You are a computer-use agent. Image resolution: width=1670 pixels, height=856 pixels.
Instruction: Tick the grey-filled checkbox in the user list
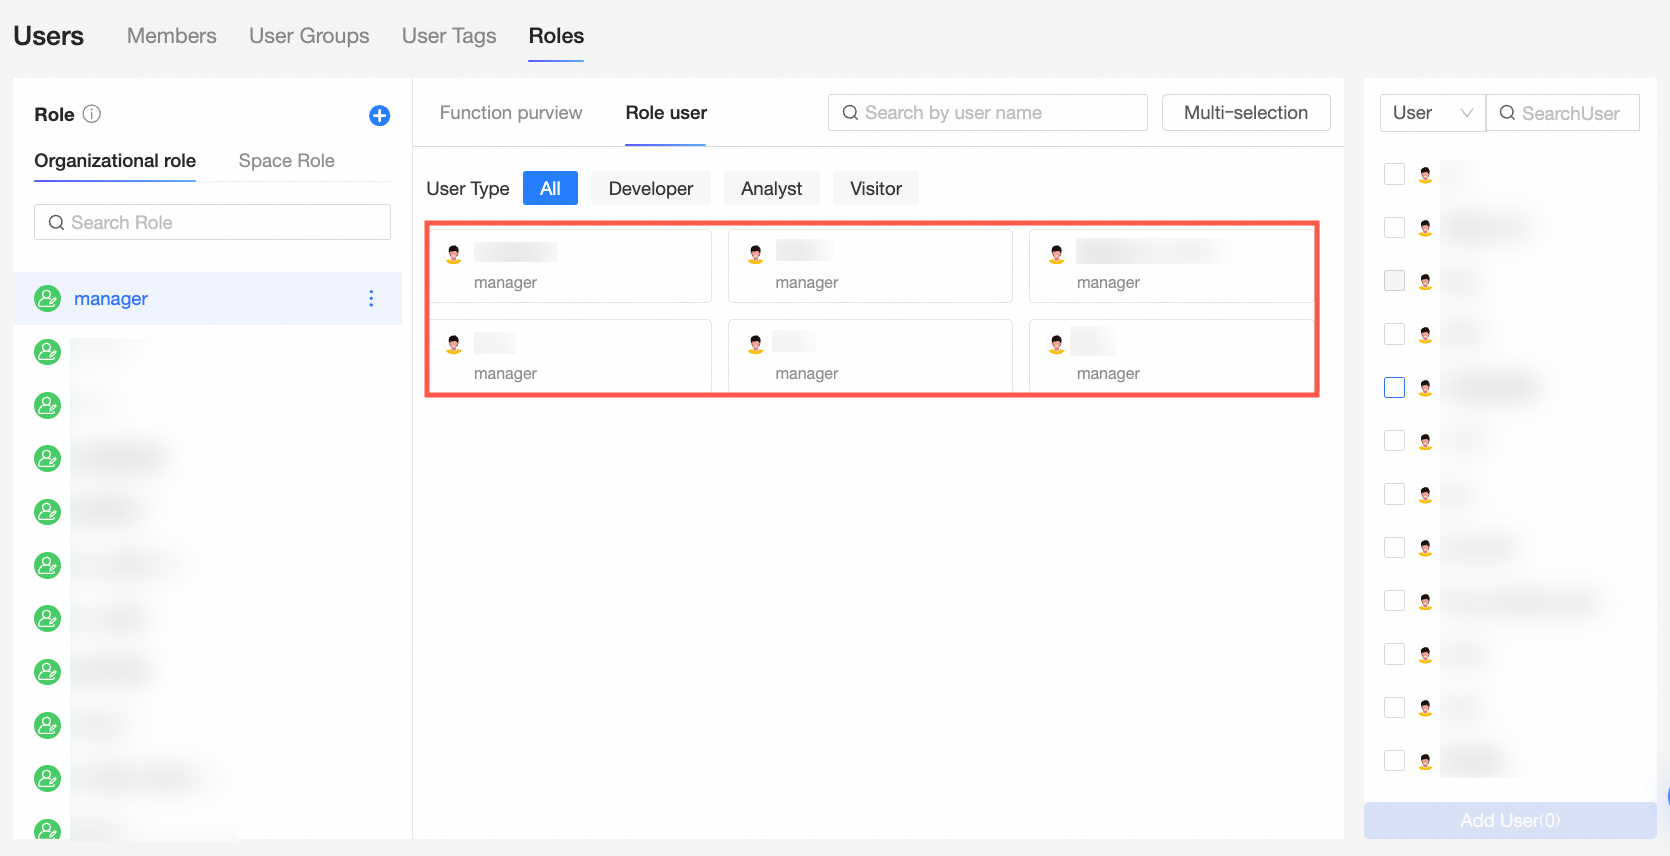coord(1394,280)
